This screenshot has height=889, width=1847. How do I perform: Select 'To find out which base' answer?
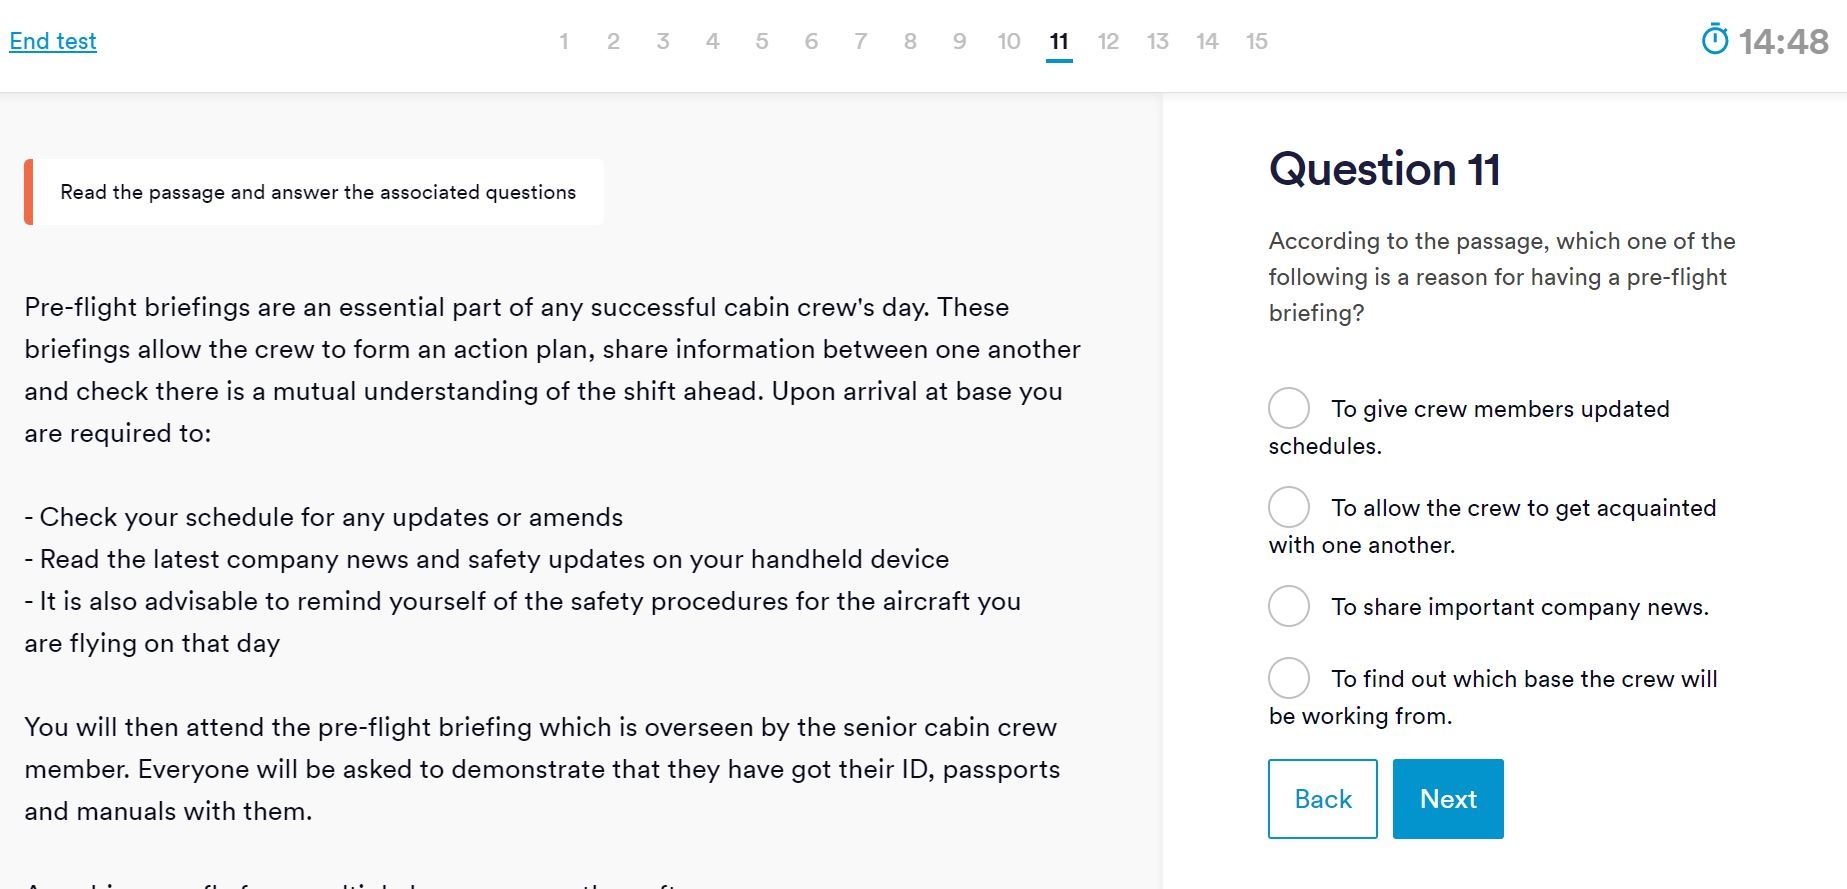click(1289, 678)
